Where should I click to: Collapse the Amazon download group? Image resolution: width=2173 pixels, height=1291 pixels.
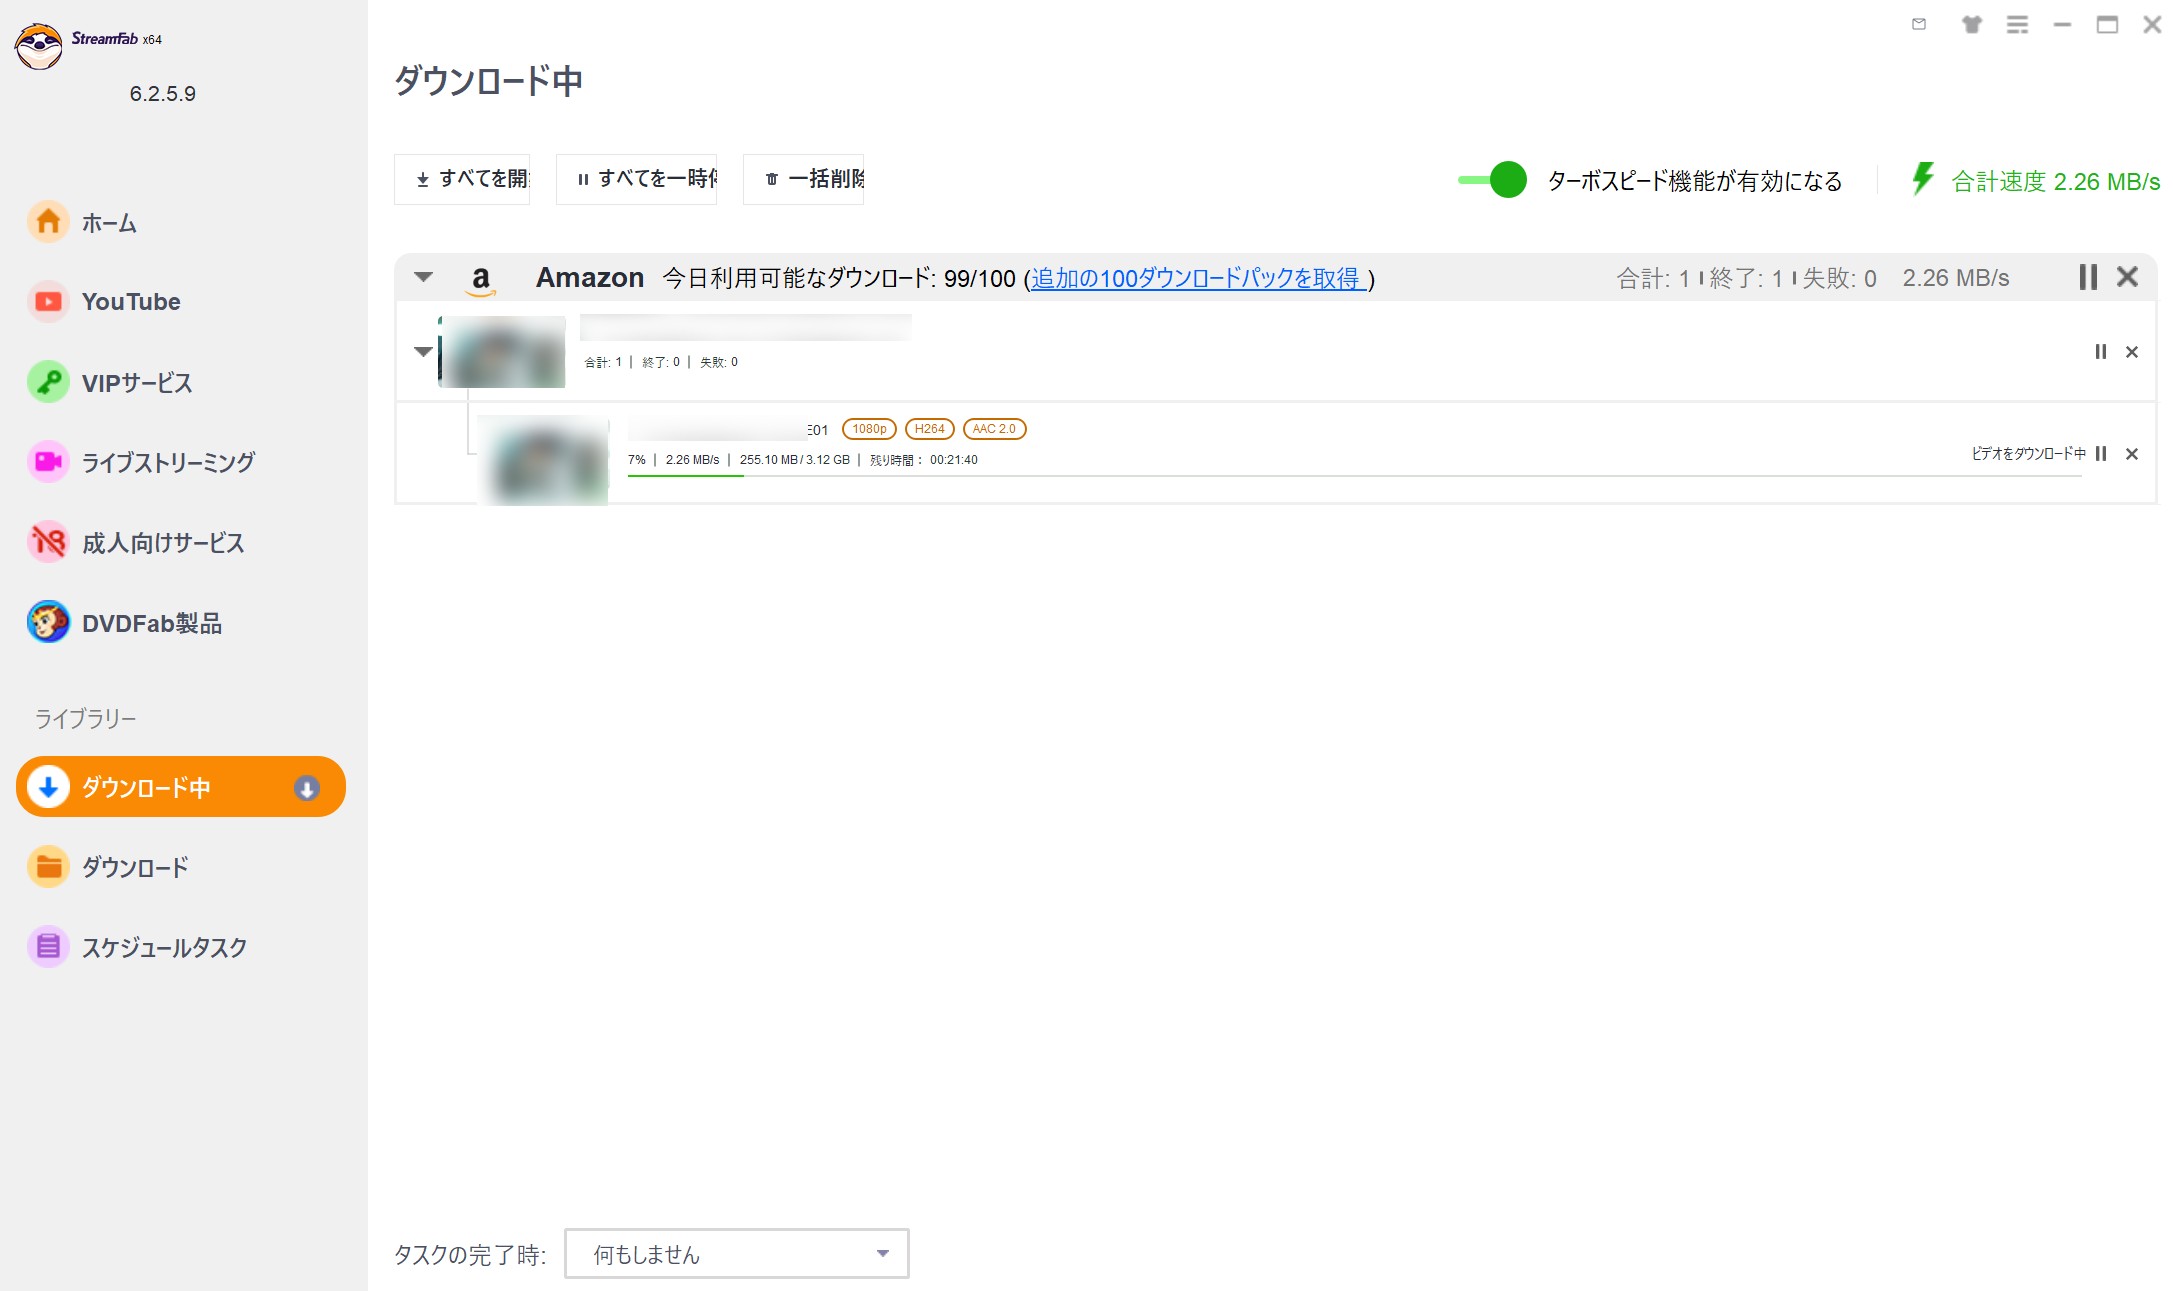coord(423,277)
